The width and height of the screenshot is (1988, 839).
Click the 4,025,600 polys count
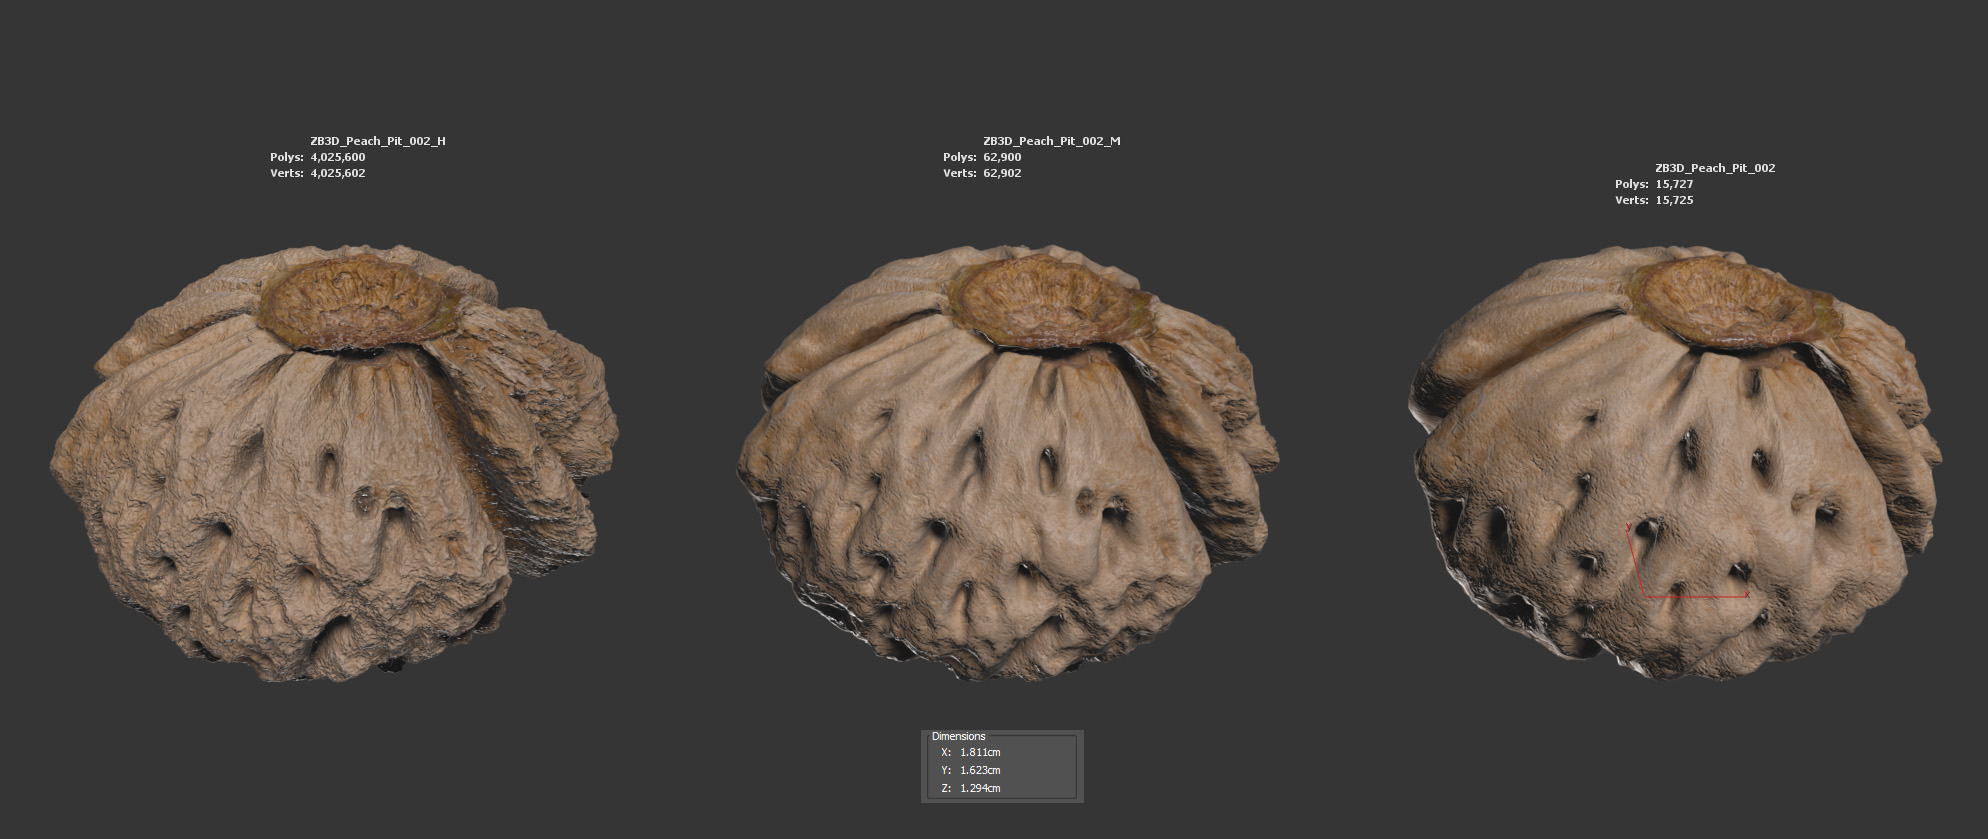pyautogui.click(x=338, y=157)
